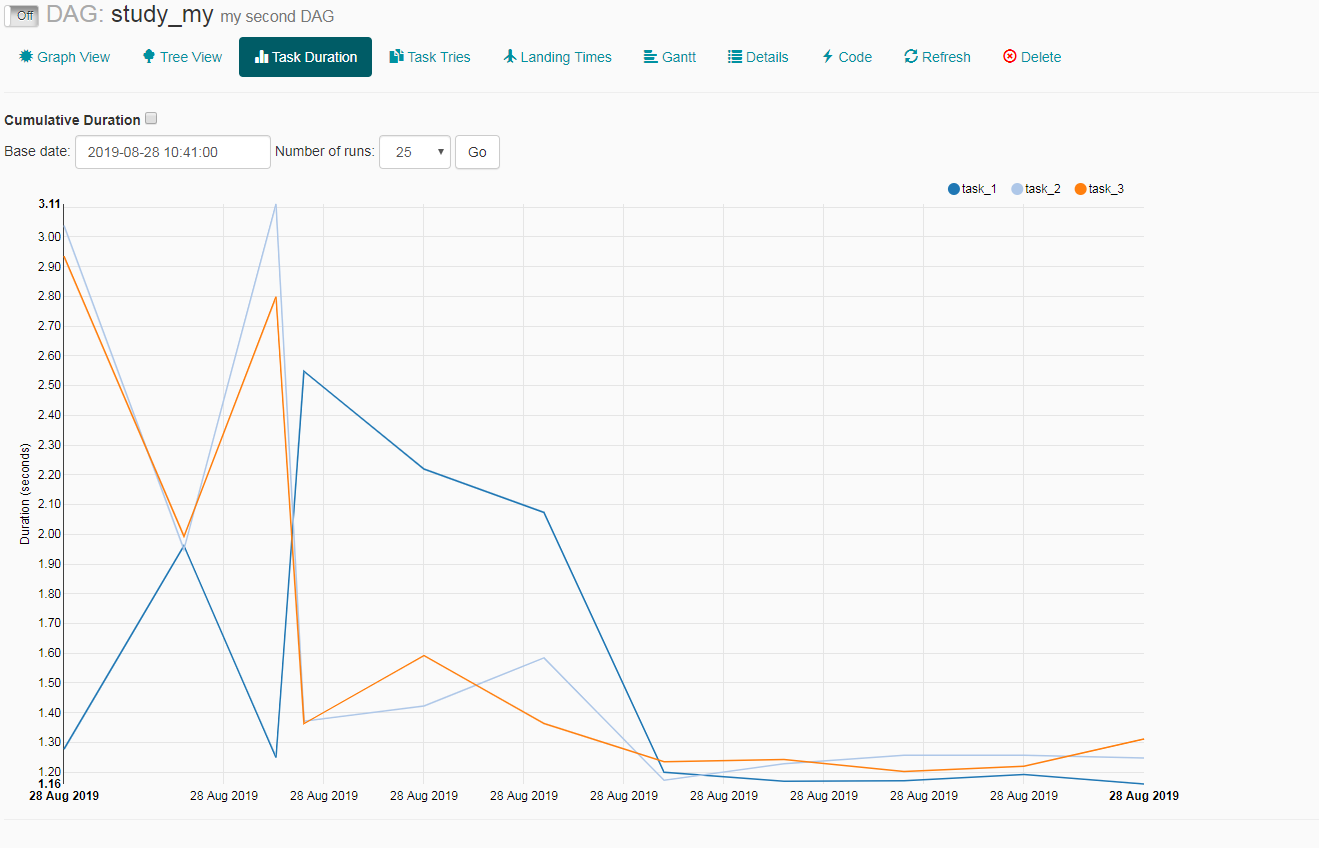Toggle the DAG Off switch
This screenshot has height=848, width=1319.
tap(24, 16)
